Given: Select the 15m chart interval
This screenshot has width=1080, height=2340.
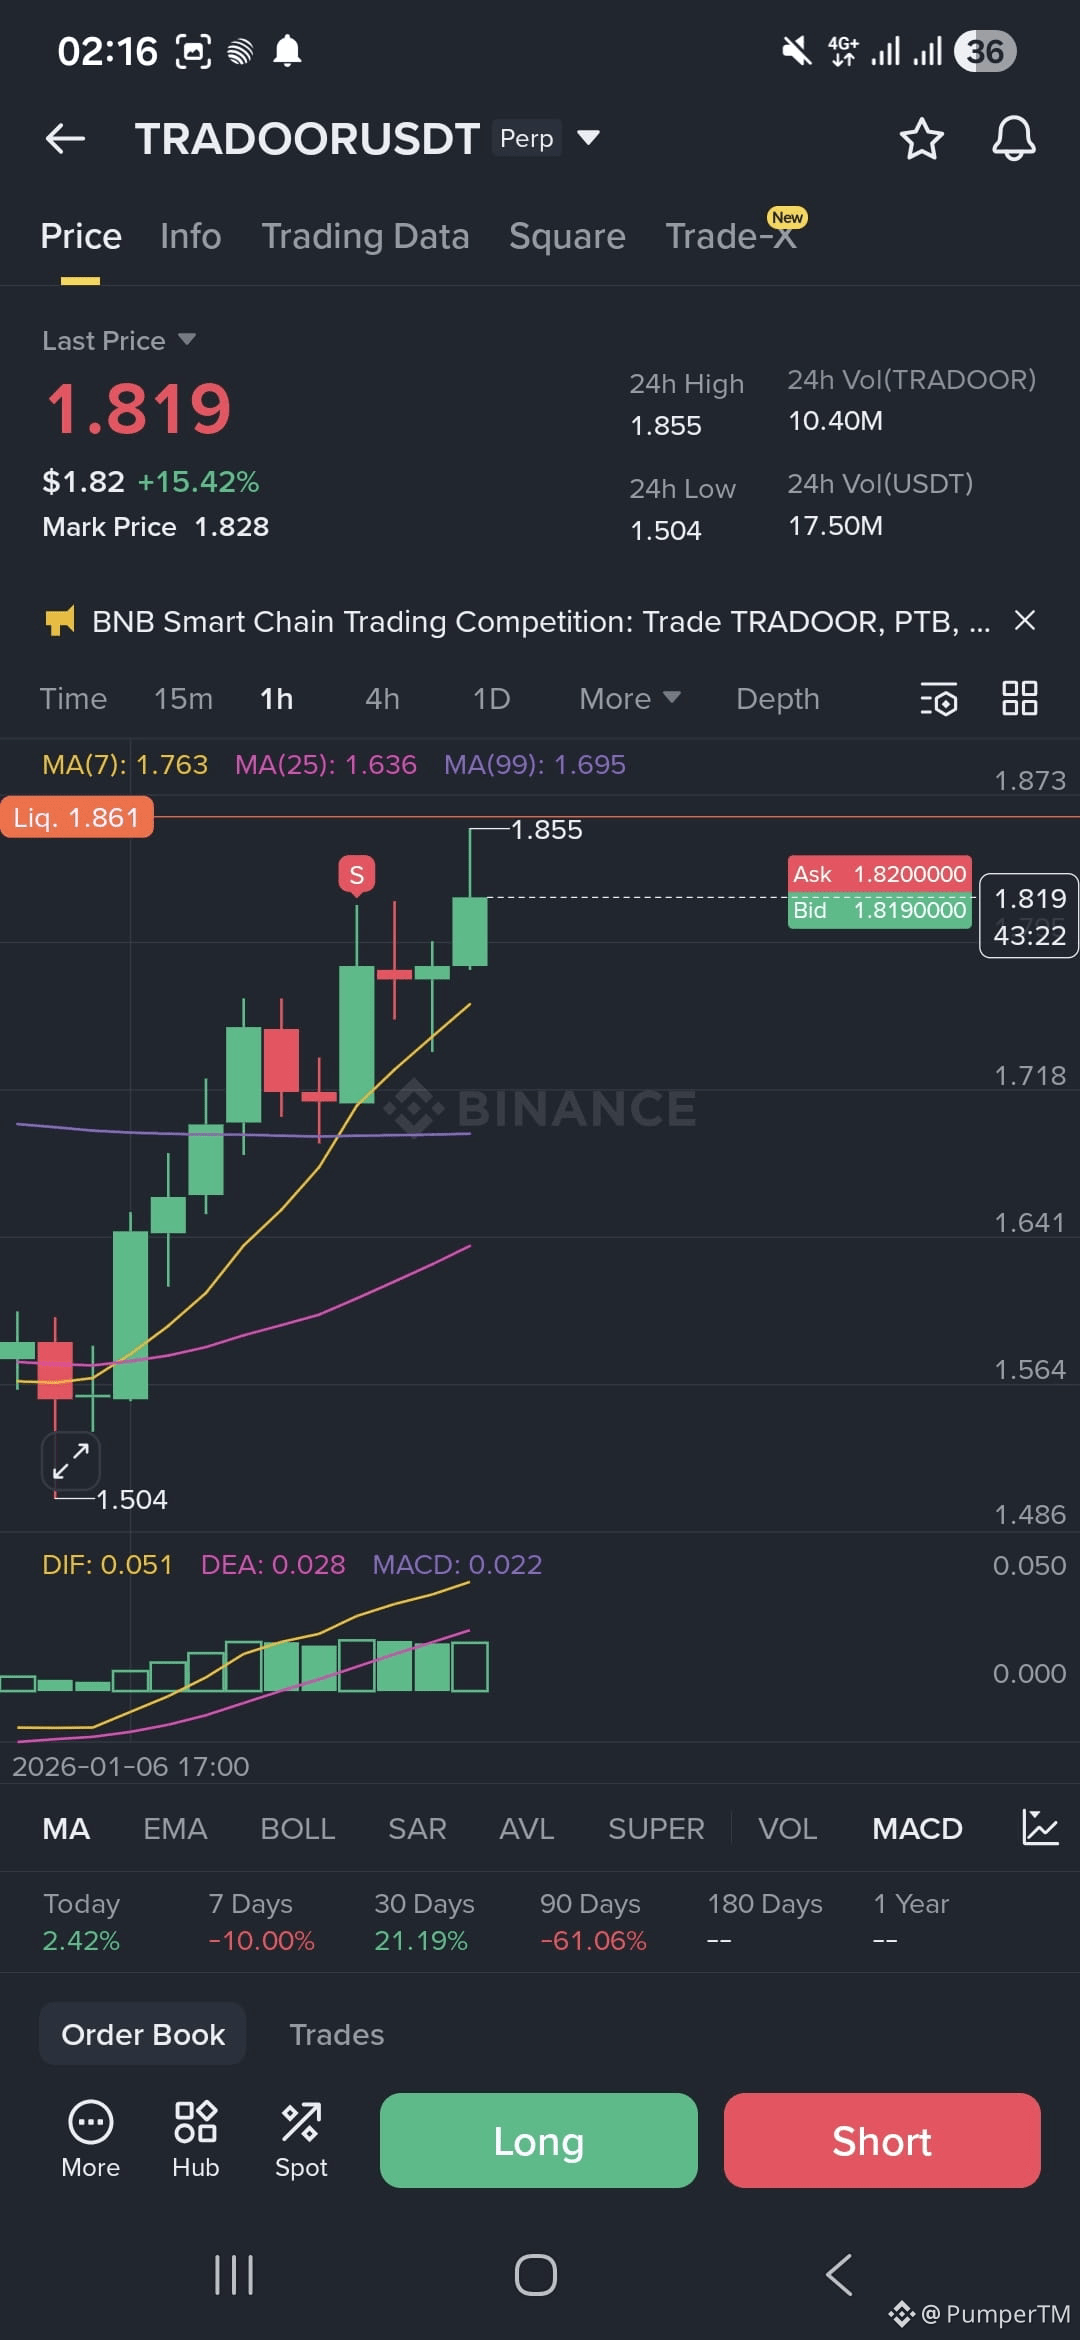Looking at the screenshot, I should (x=183, y=698).
